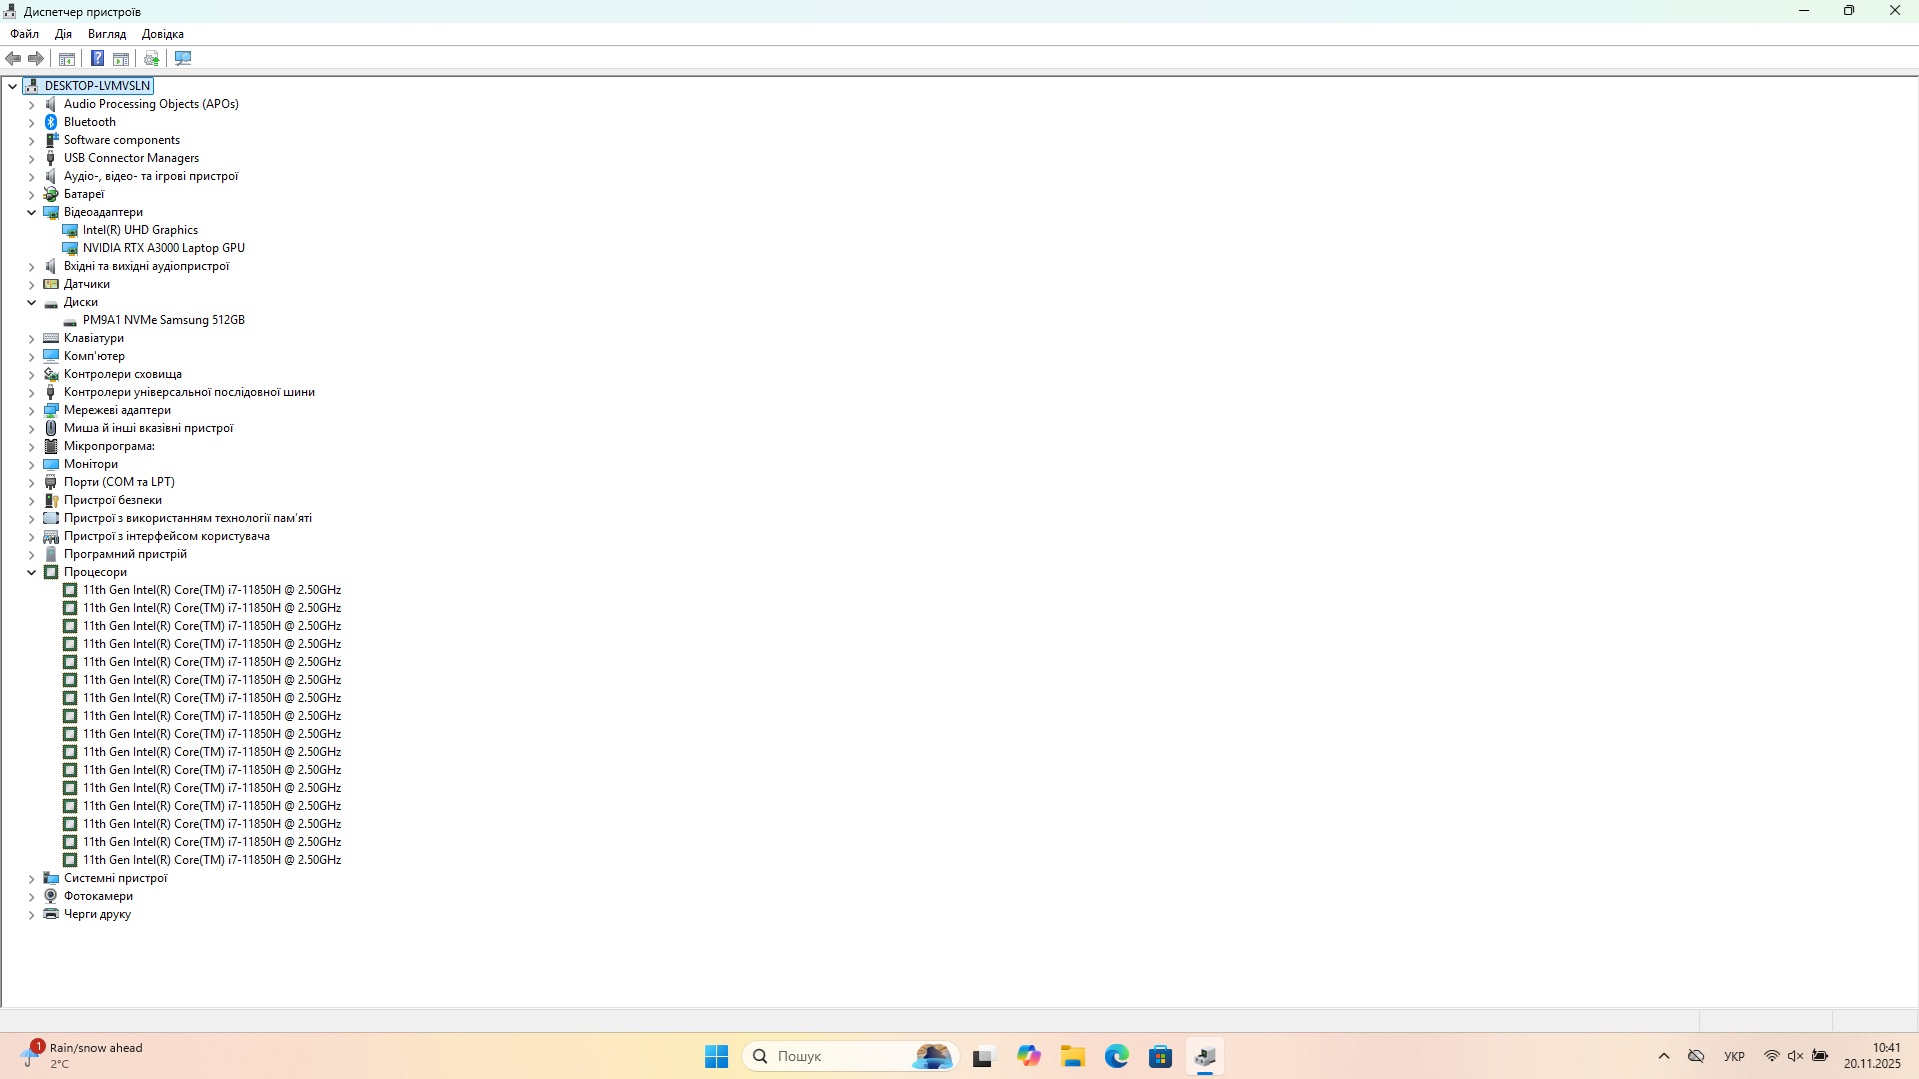The width and height of the screenshot is (1919, 1079).
Task: Open the Файл menu
Action: [x=24, y=34]
